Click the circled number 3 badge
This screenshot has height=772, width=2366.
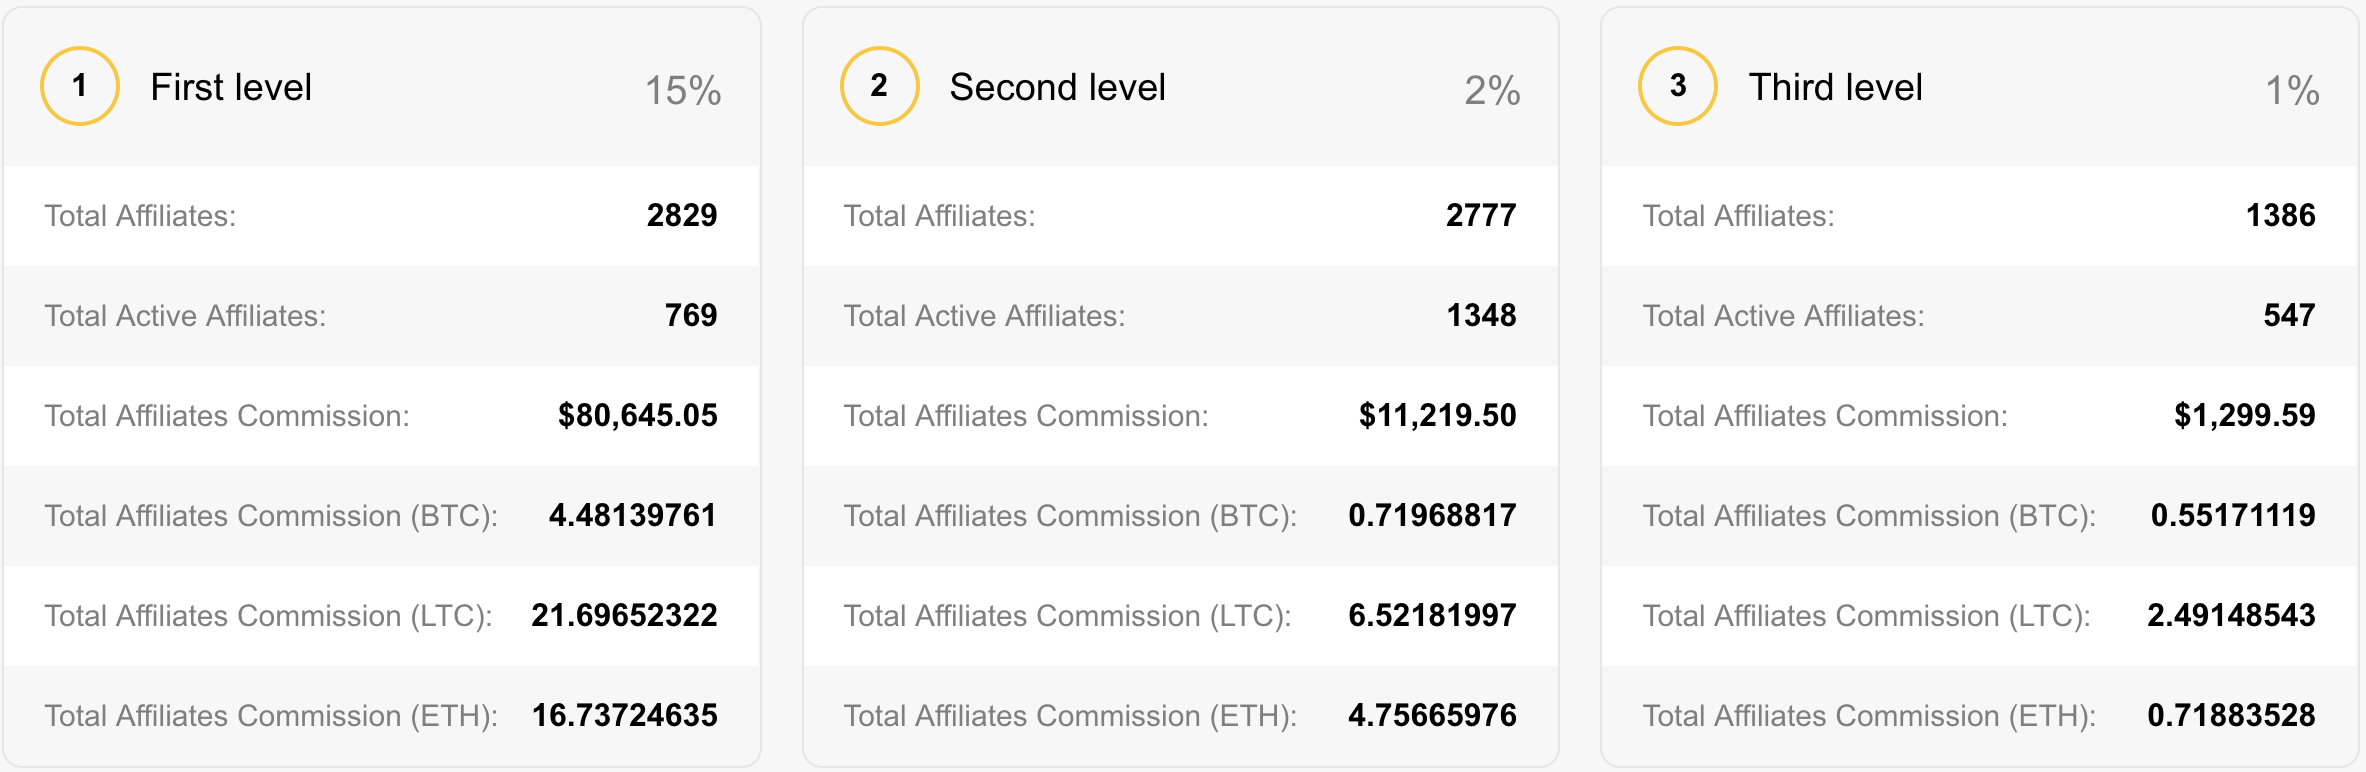(1678, 86)
